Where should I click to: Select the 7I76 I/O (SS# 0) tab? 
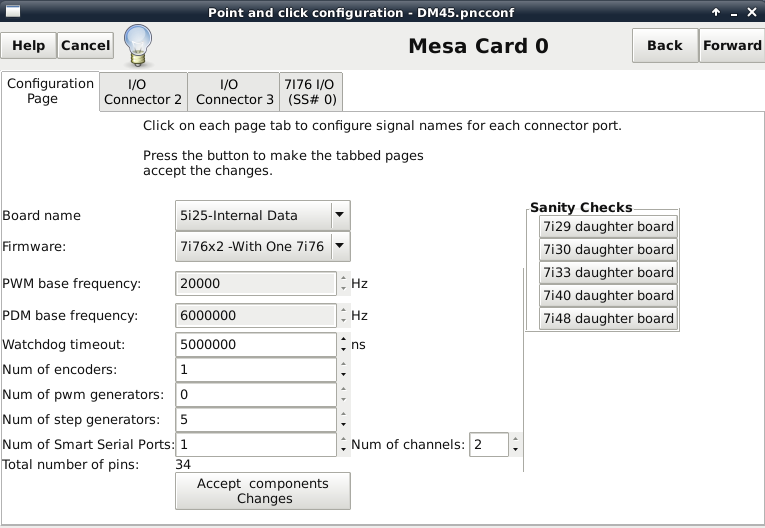(311, 92)
